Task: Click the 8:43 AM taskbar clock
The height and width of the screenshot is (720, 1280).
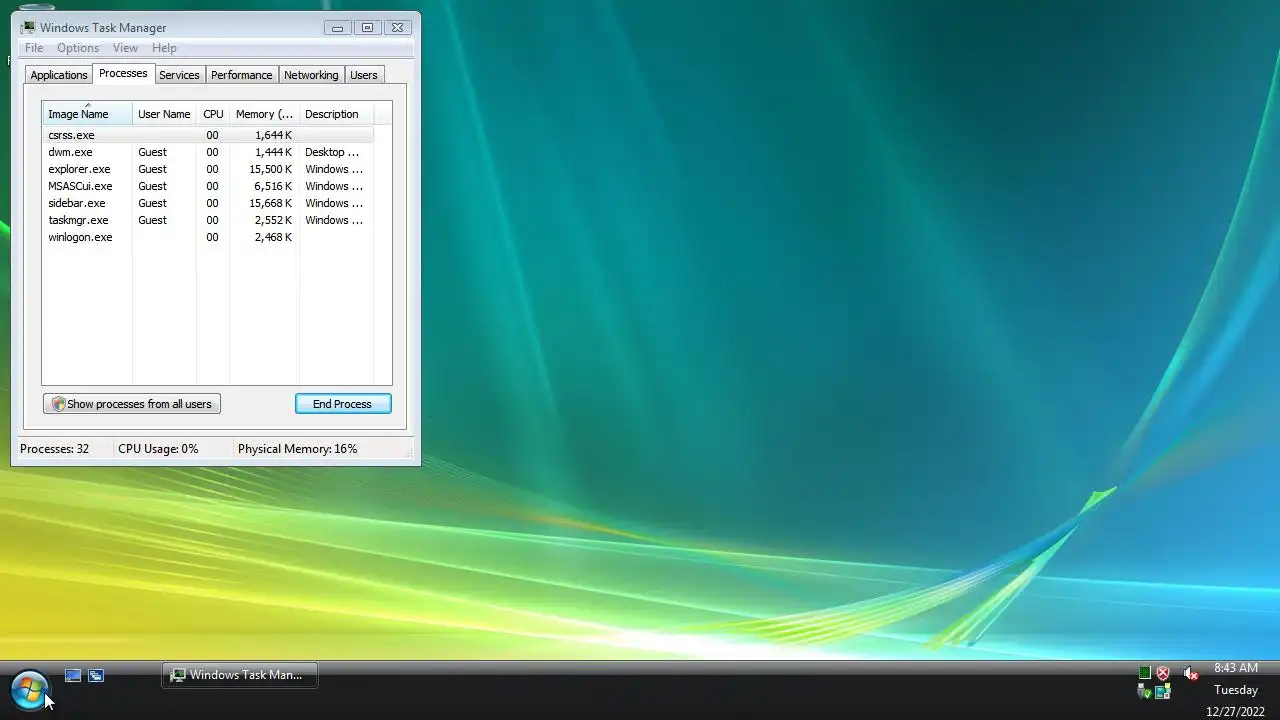Action: (1236, 668)
